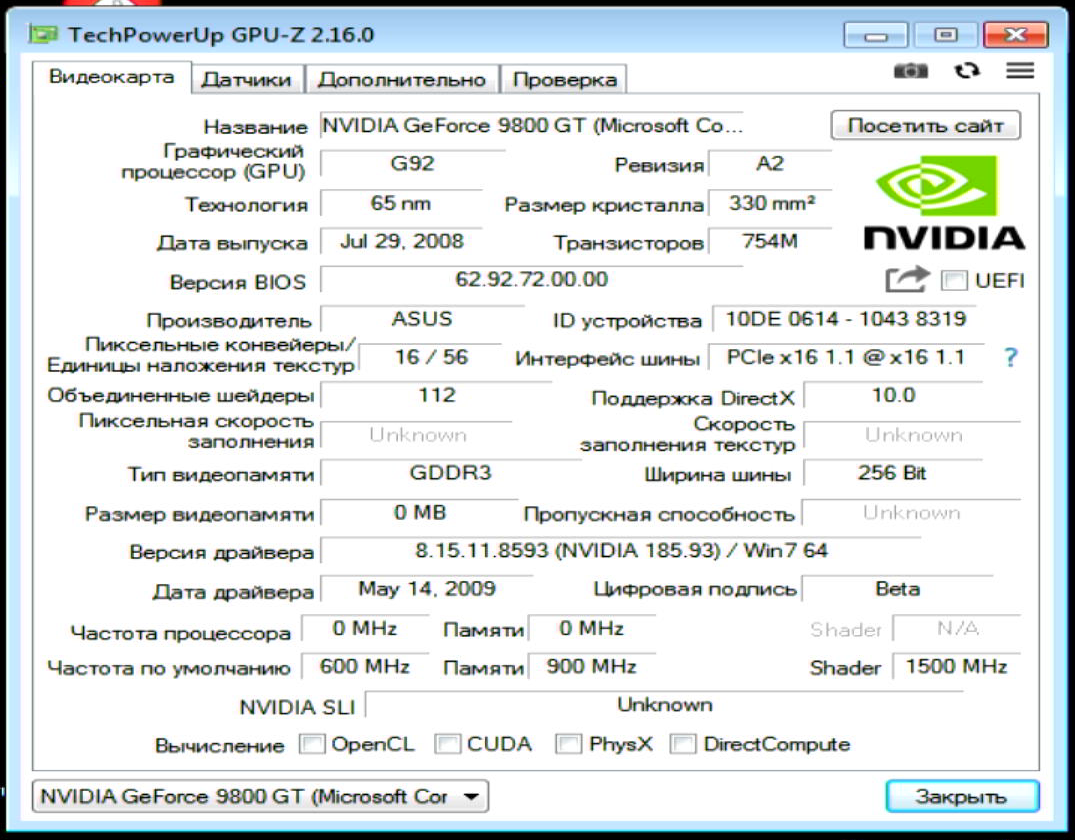Take a screenshot with the camera icon
The image size is (1075, 840).
click(910, 71)
